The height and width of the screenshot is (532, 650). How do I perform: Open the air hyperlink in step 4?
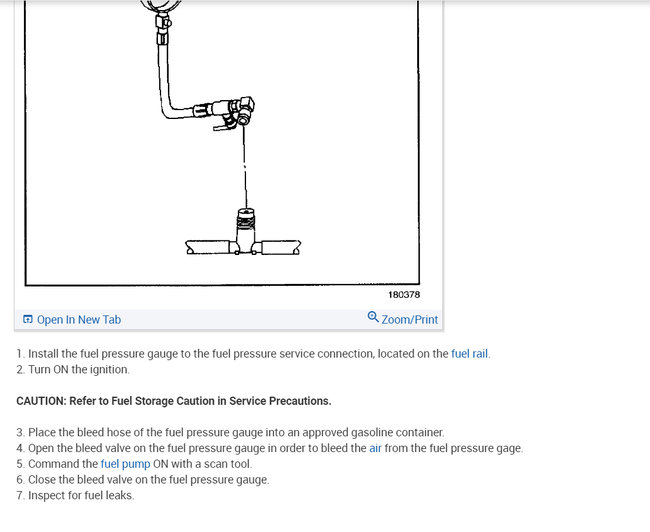pyautogui.click(x=375, y=448)
